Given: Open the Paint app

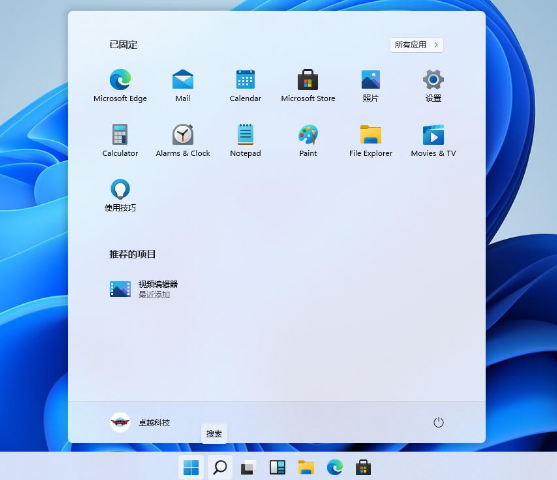Looking at the screenshot, I should pyautogui.click(x=308, y=141).
